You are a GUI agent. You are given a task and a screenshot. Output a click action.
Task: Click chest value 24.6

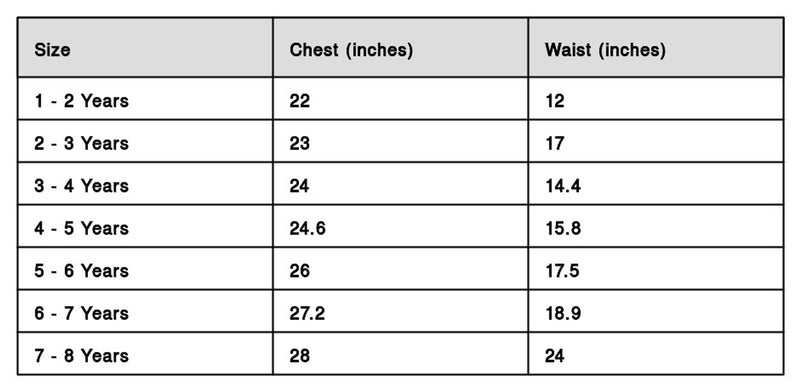pyautogui.click(x=307, y=228)
